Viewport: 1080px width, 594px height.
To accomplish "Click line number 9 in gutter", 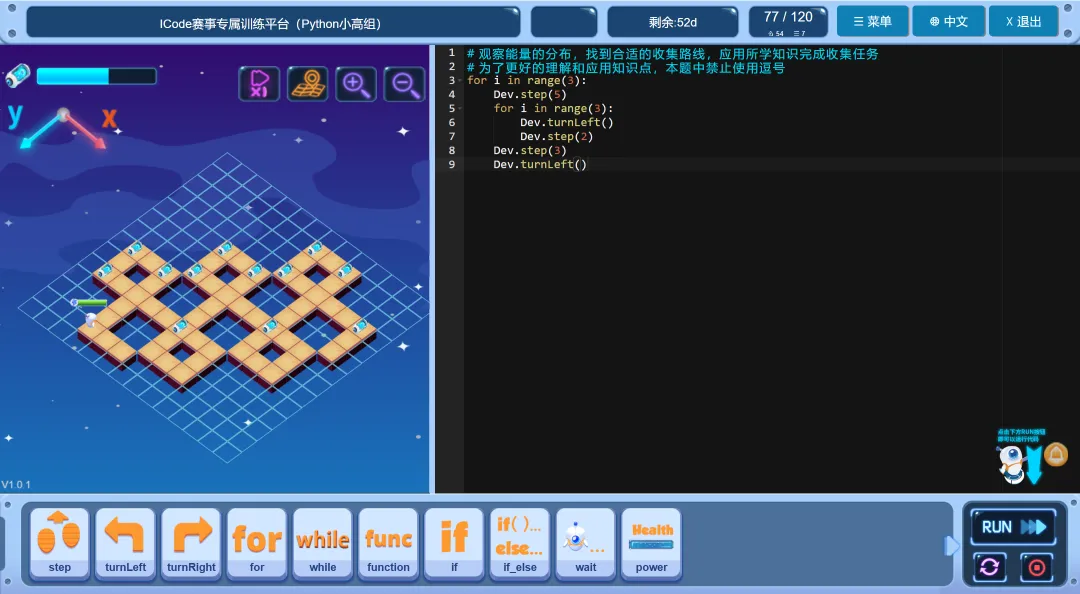I will pos(452,164).
